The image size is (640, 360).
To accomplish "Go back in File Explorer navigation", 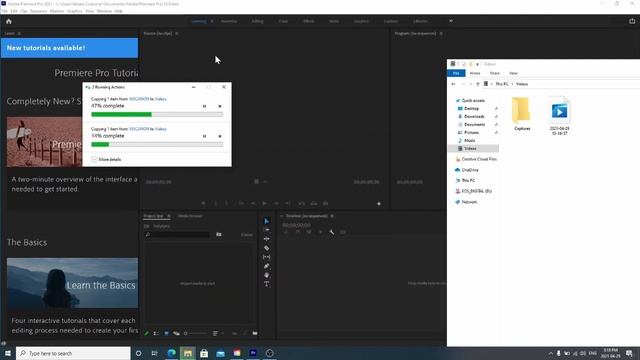I will [453, 84].
